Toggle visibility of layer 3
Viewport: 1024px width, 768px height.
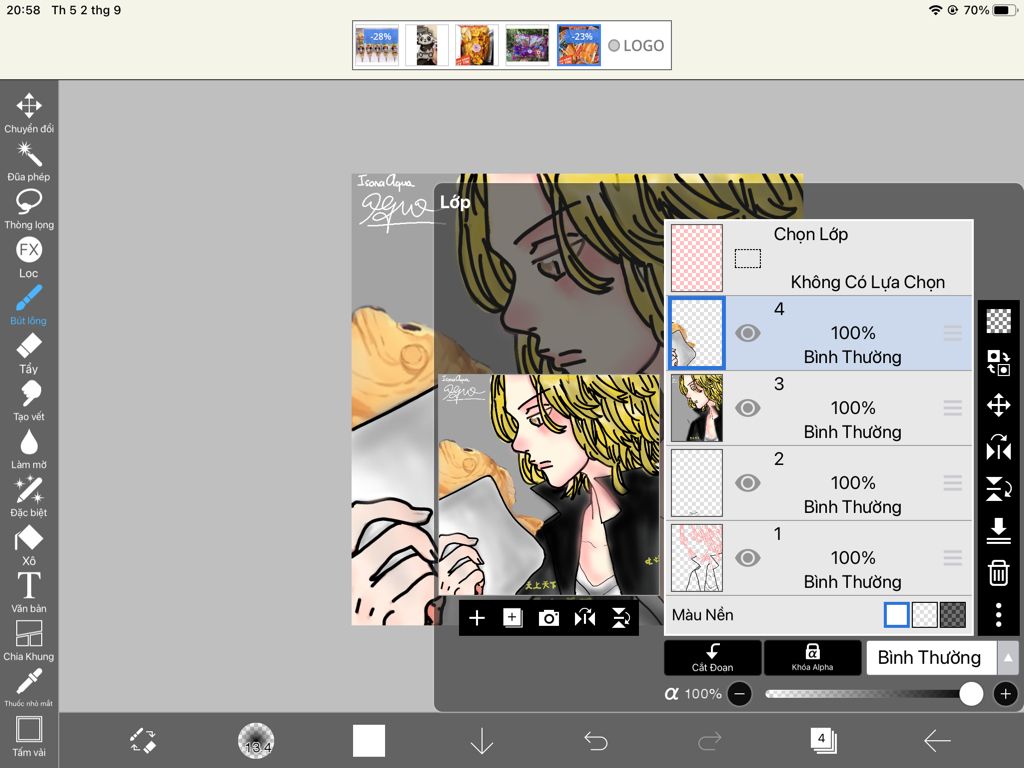click(748, 408)
